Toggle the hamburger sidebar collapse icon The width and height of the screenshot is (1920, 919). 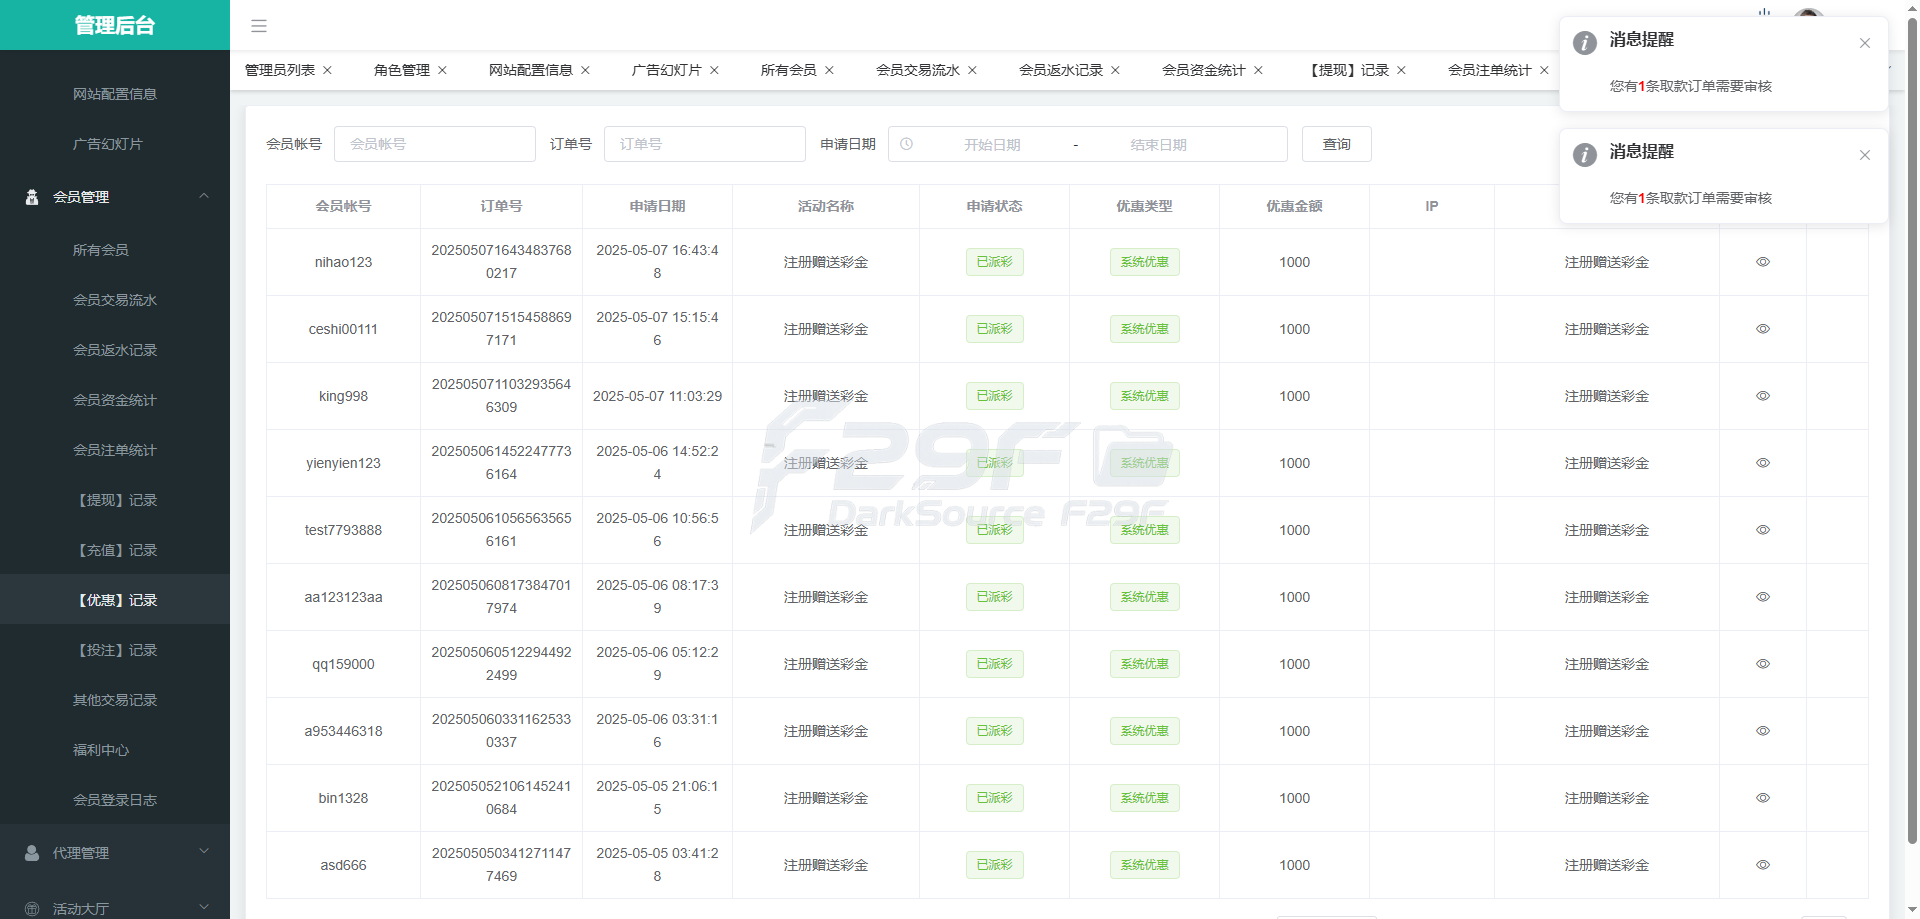click(x=259, y=26)
